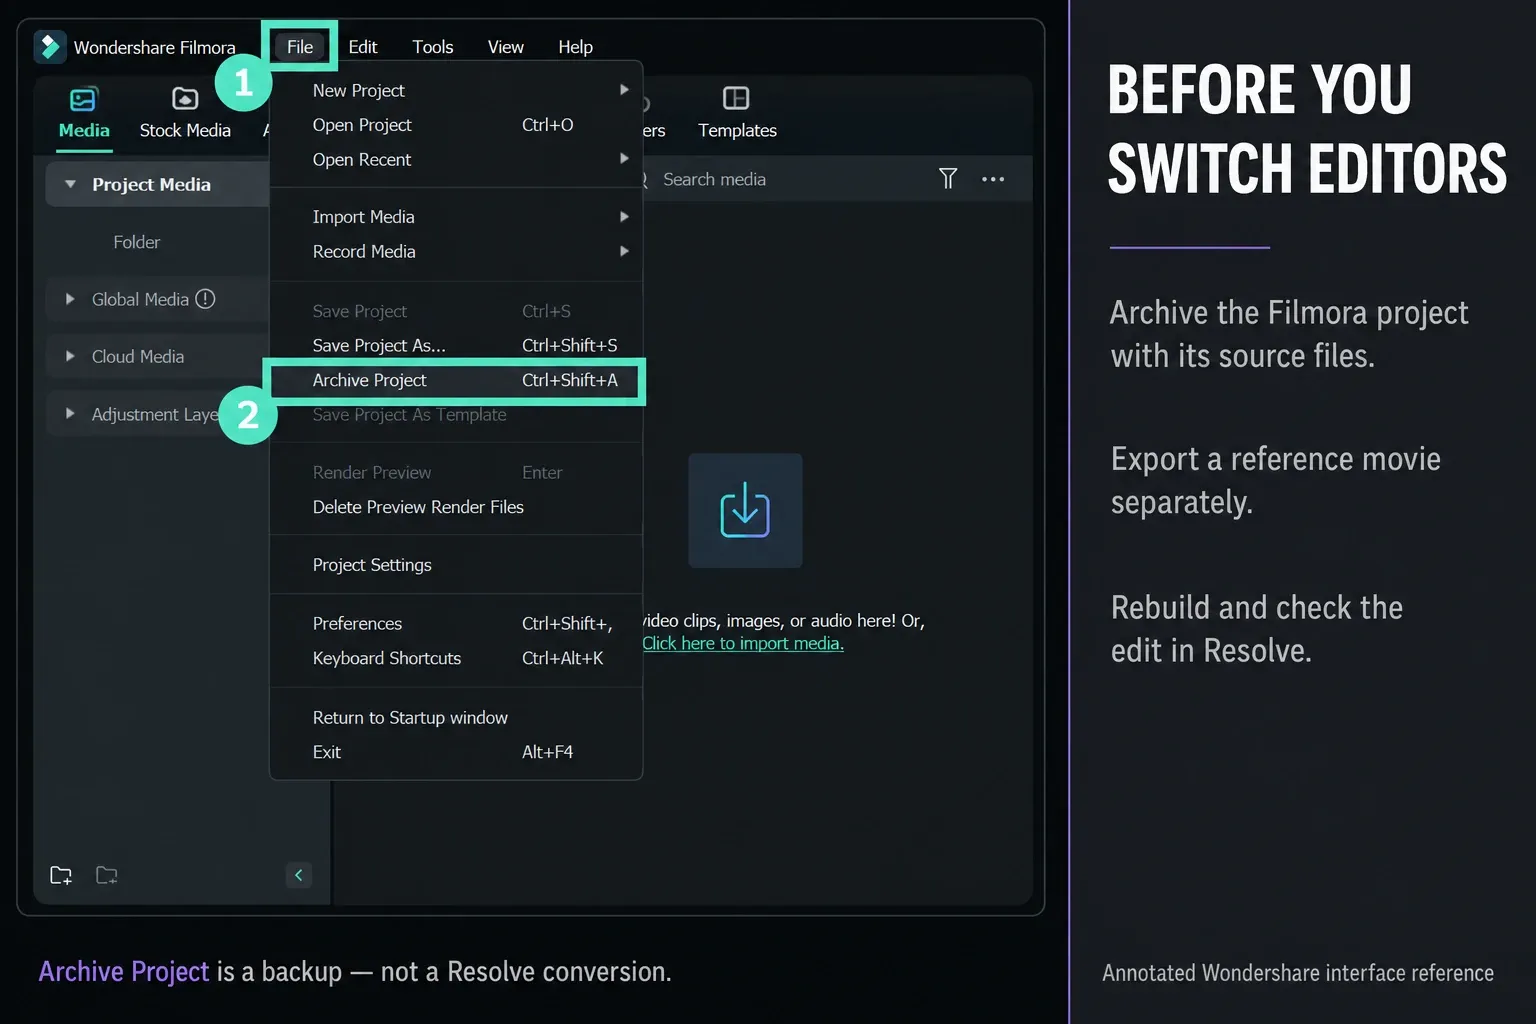Select the Project Media header label

[151, 184]
